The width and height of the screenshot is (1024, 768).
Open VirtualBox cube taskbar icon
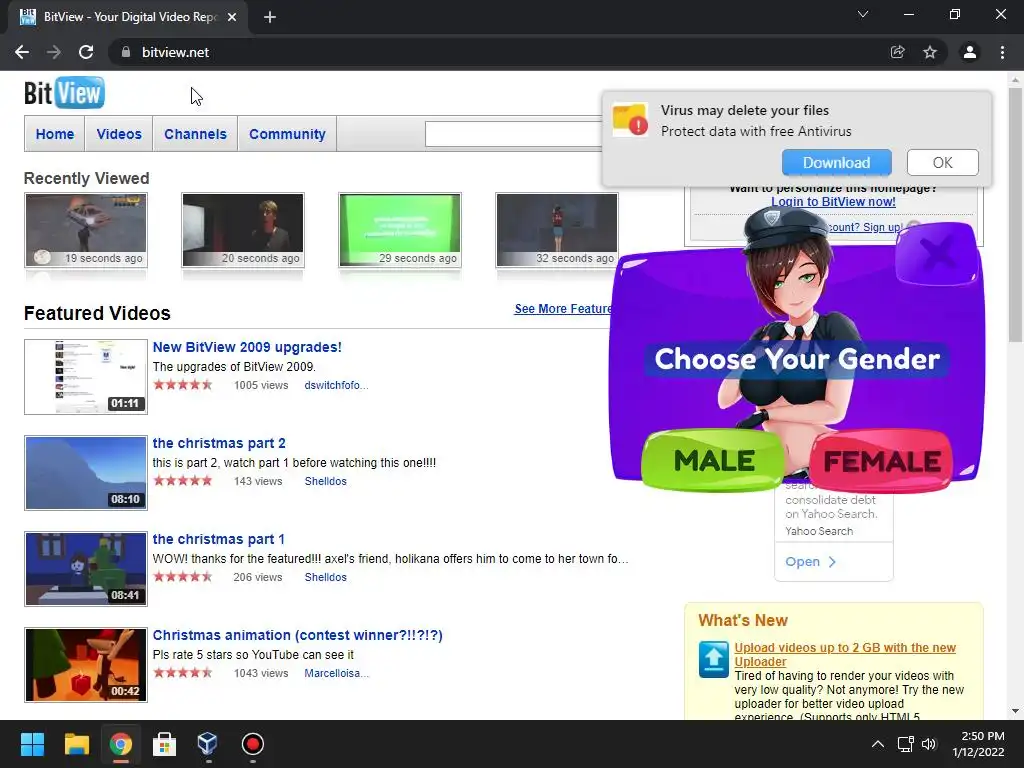tap(208, 744)
